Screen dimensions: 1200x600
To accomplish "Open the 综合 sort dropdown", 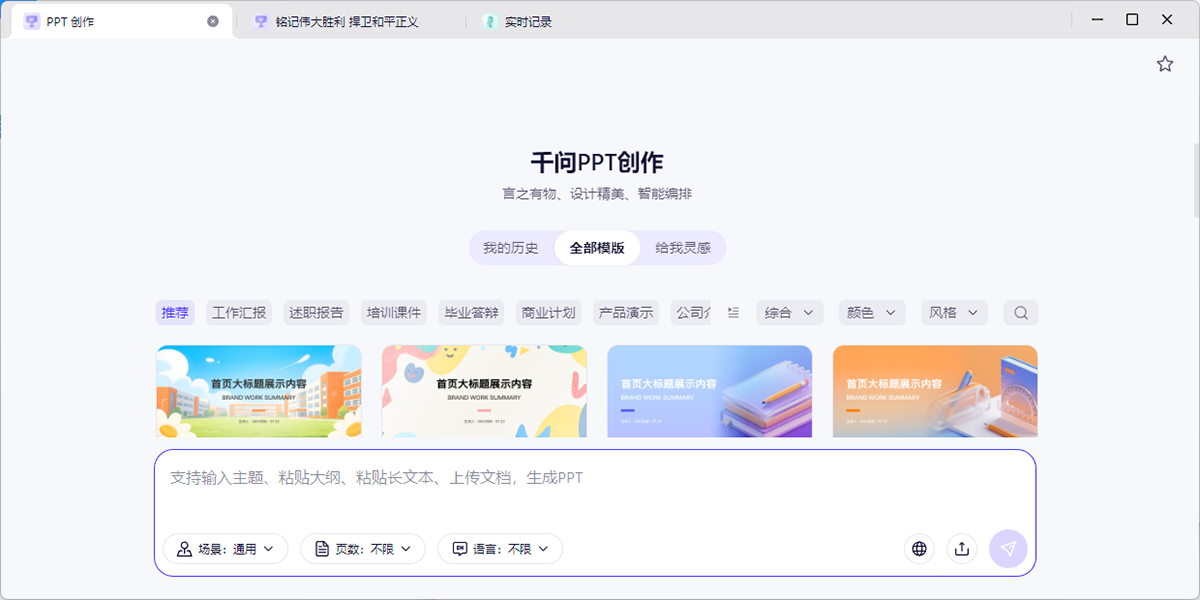I will 790,313.
